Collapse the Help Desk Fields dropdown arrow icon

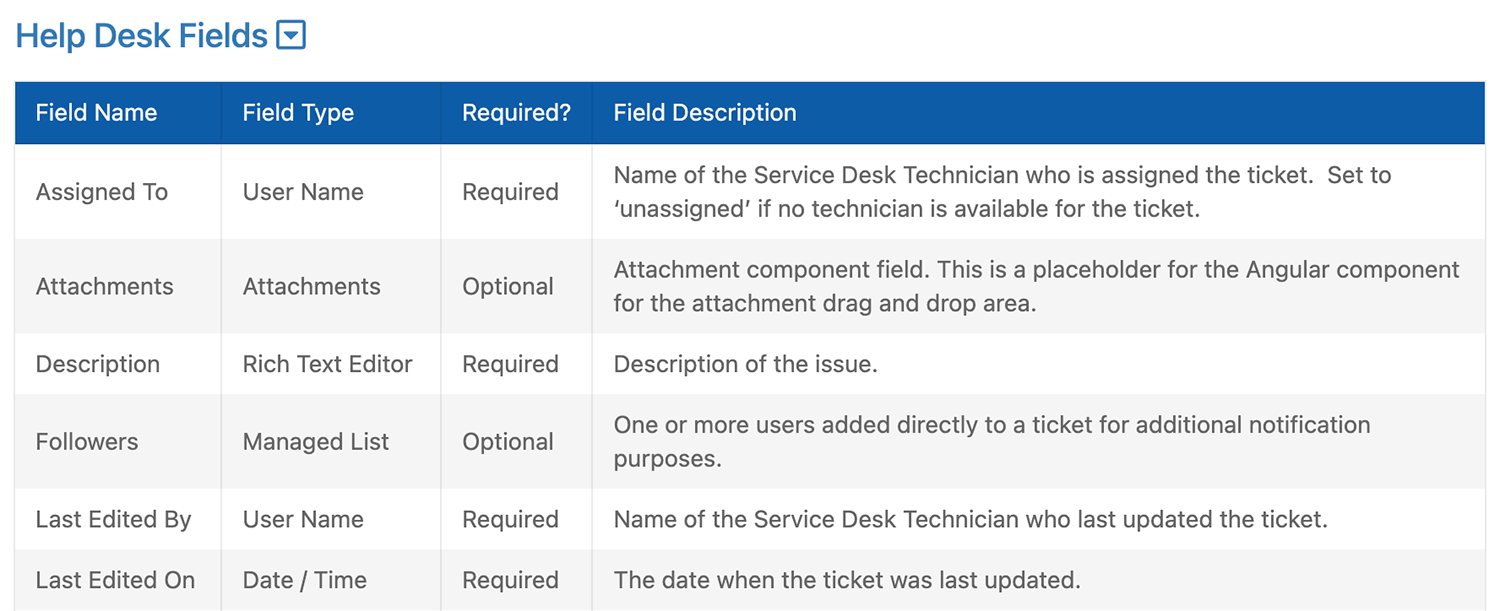(x=291, y=36)
